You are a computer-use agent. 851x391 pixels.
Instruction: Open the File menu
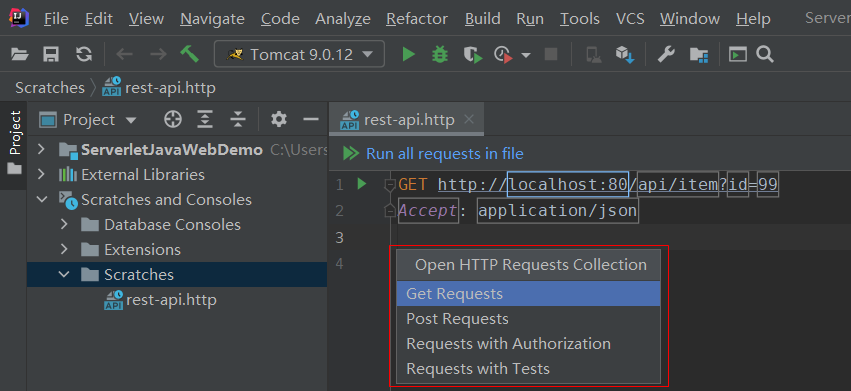point(56,20)
